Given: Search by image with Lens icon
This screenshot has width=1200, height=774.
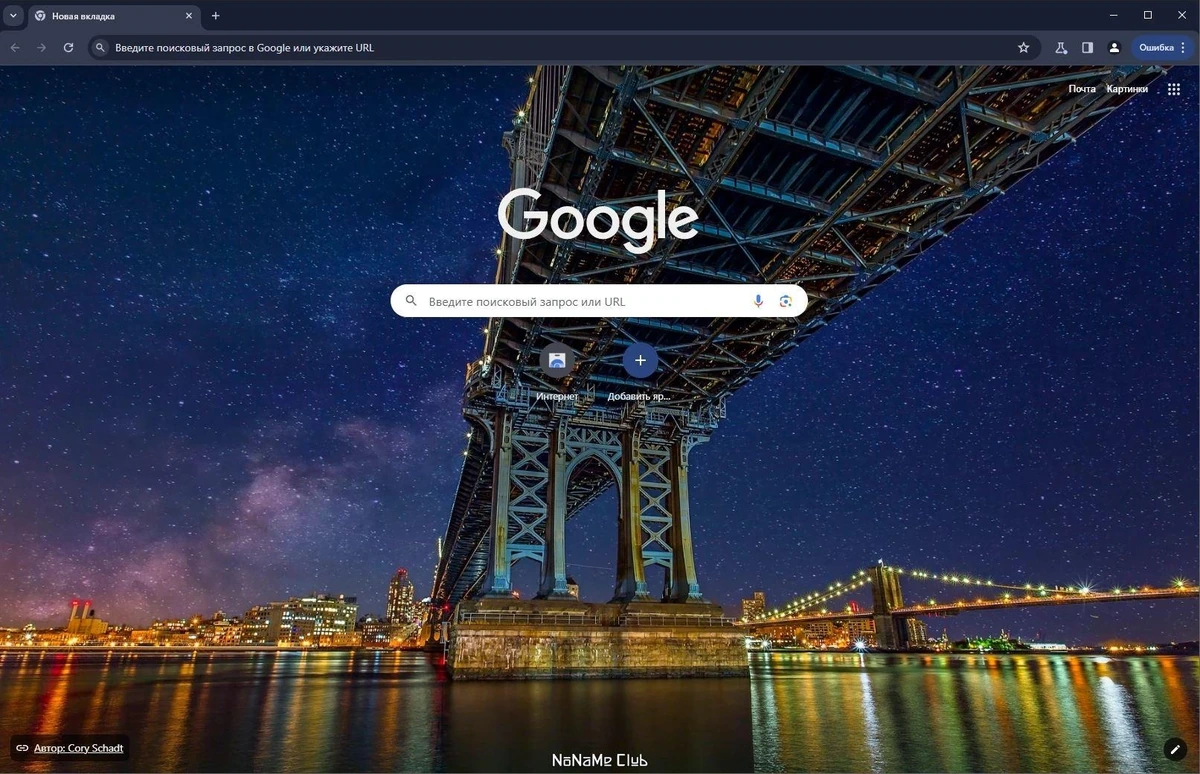Looking at the screenshot, I should click(x=786, y=301).
